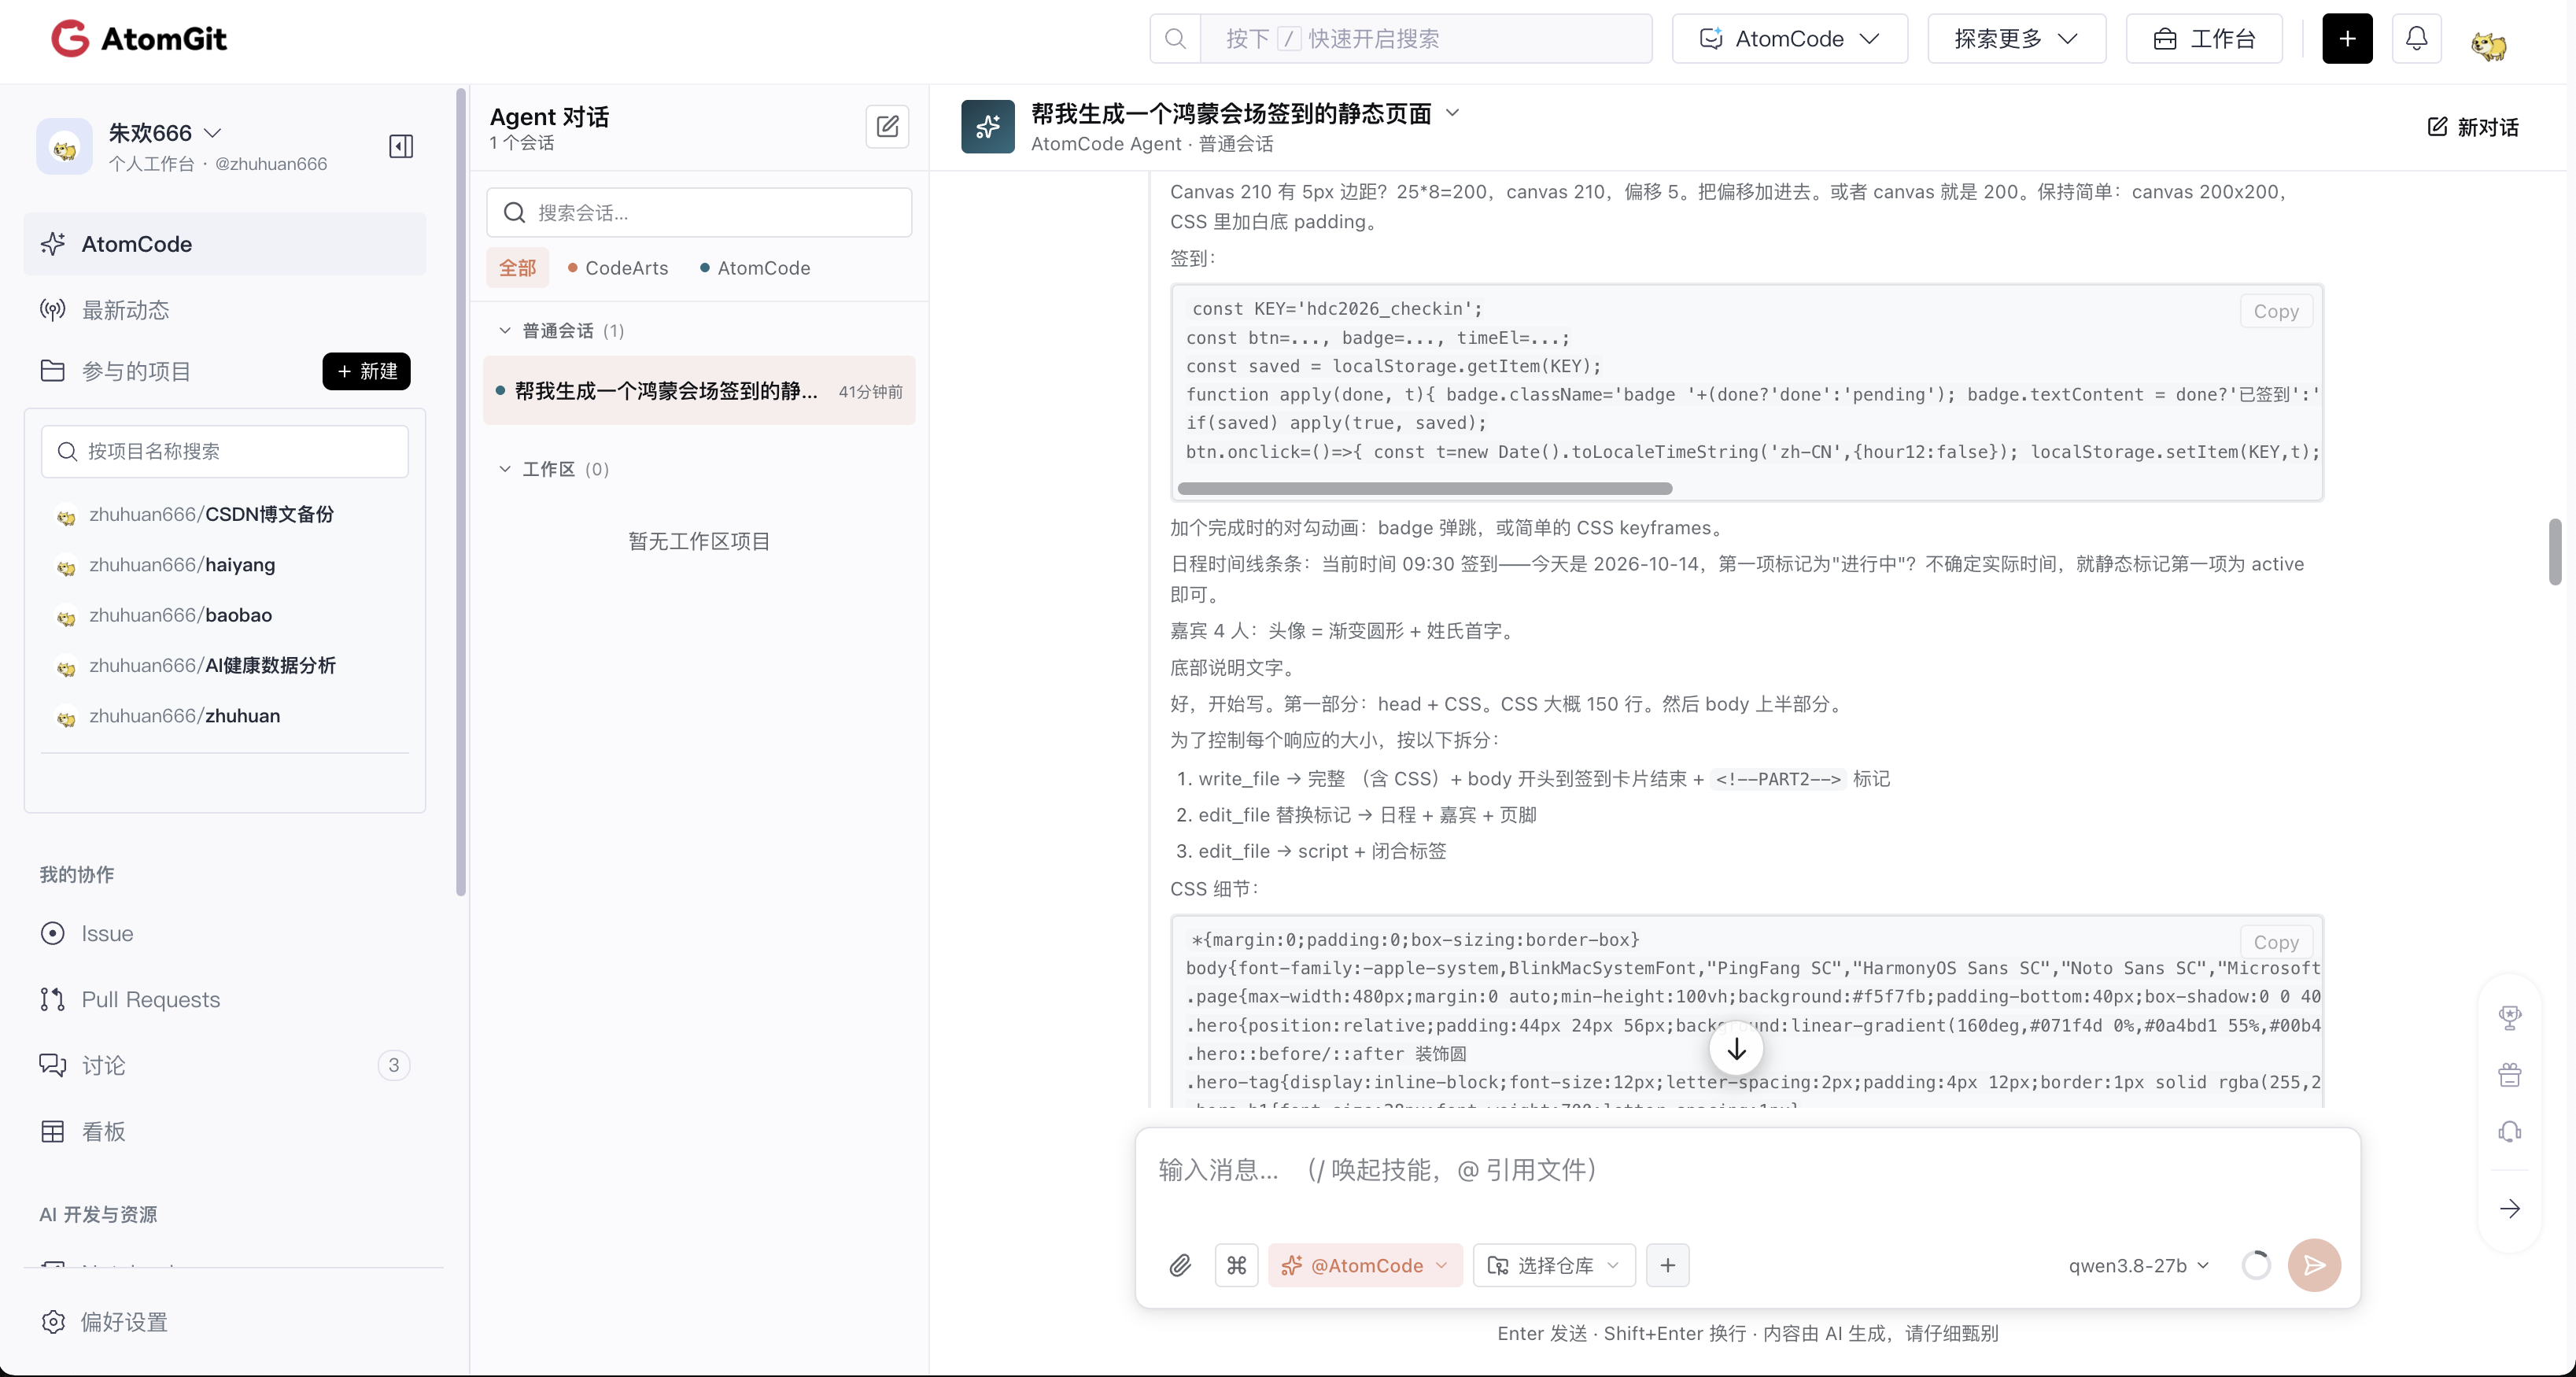The height and width of the screenshot is (1377, 2576).
Task: Open Pull Requests in the sidebar
Action: pyautogui.click(x=225, y=999)
